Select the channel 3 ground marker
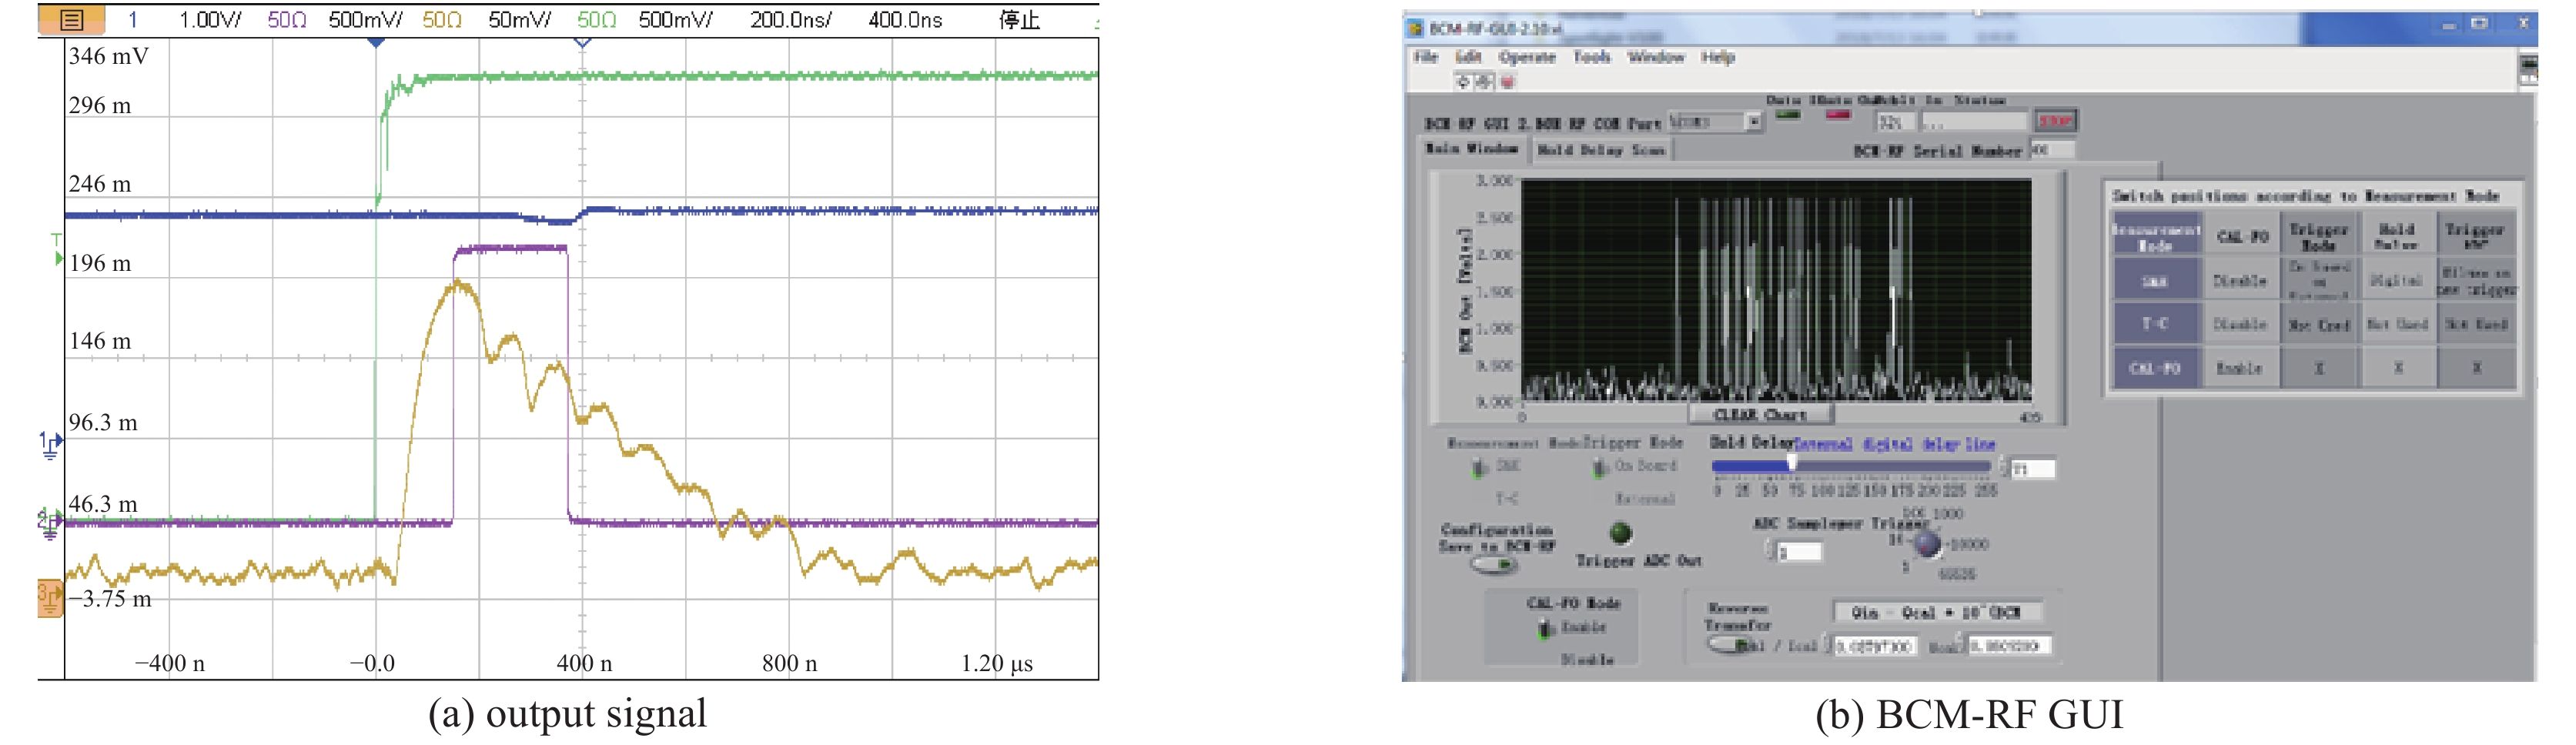2576x745 pixels. pyautogui.click(x=49, y=598)
